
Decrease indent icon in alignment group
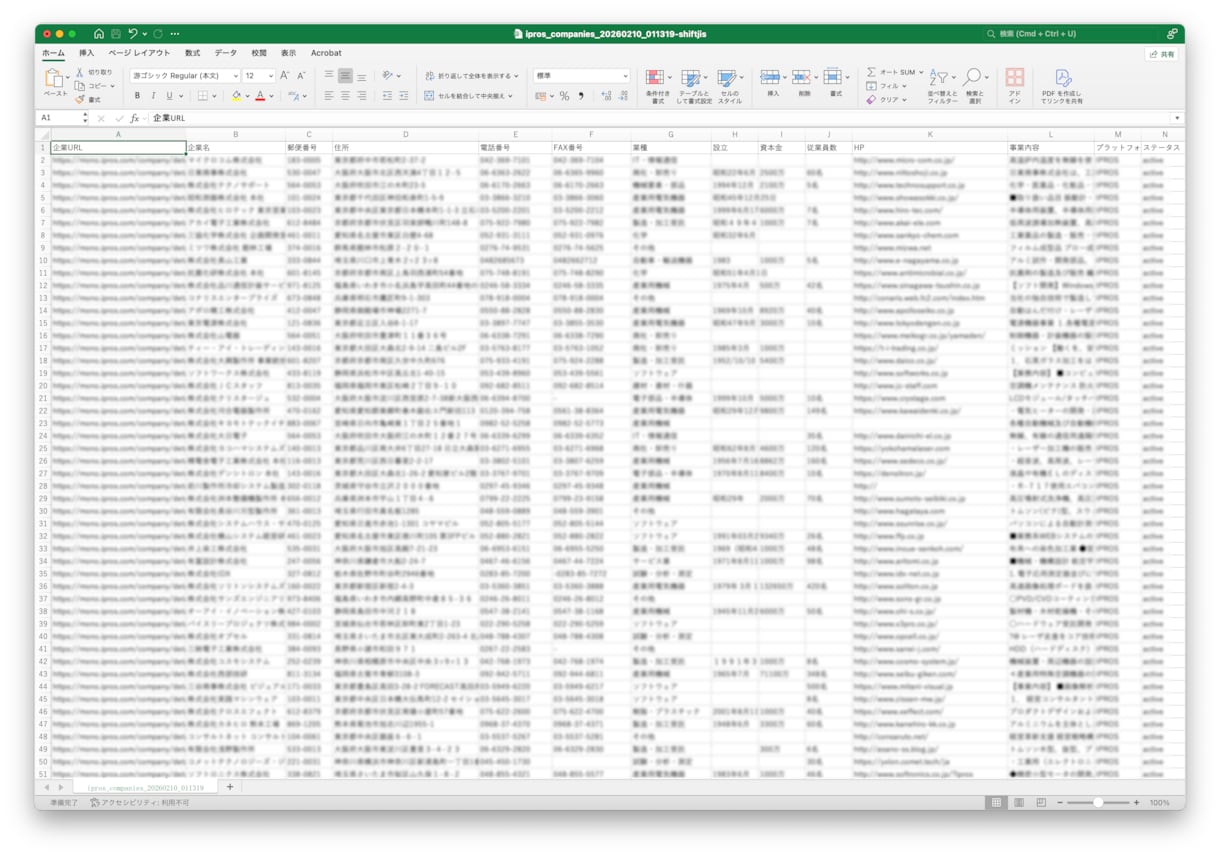pos(388,96)
